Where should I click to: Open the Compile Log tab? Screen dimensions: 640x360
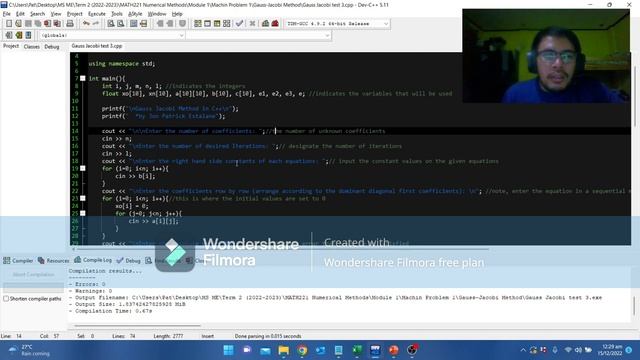pyautogui.click(x=93, y=260)
